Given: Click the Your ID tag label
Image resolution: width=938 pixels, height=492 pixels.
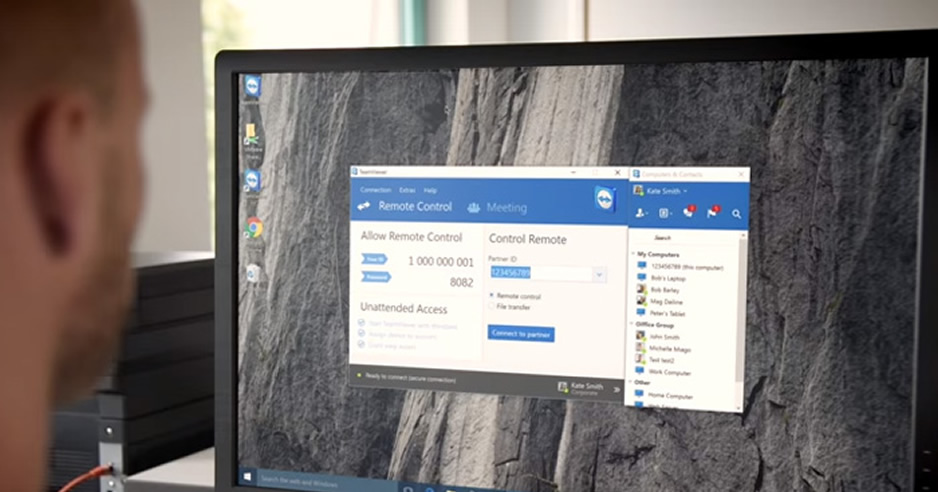Looking at the screenshot, I should [374, 259].
